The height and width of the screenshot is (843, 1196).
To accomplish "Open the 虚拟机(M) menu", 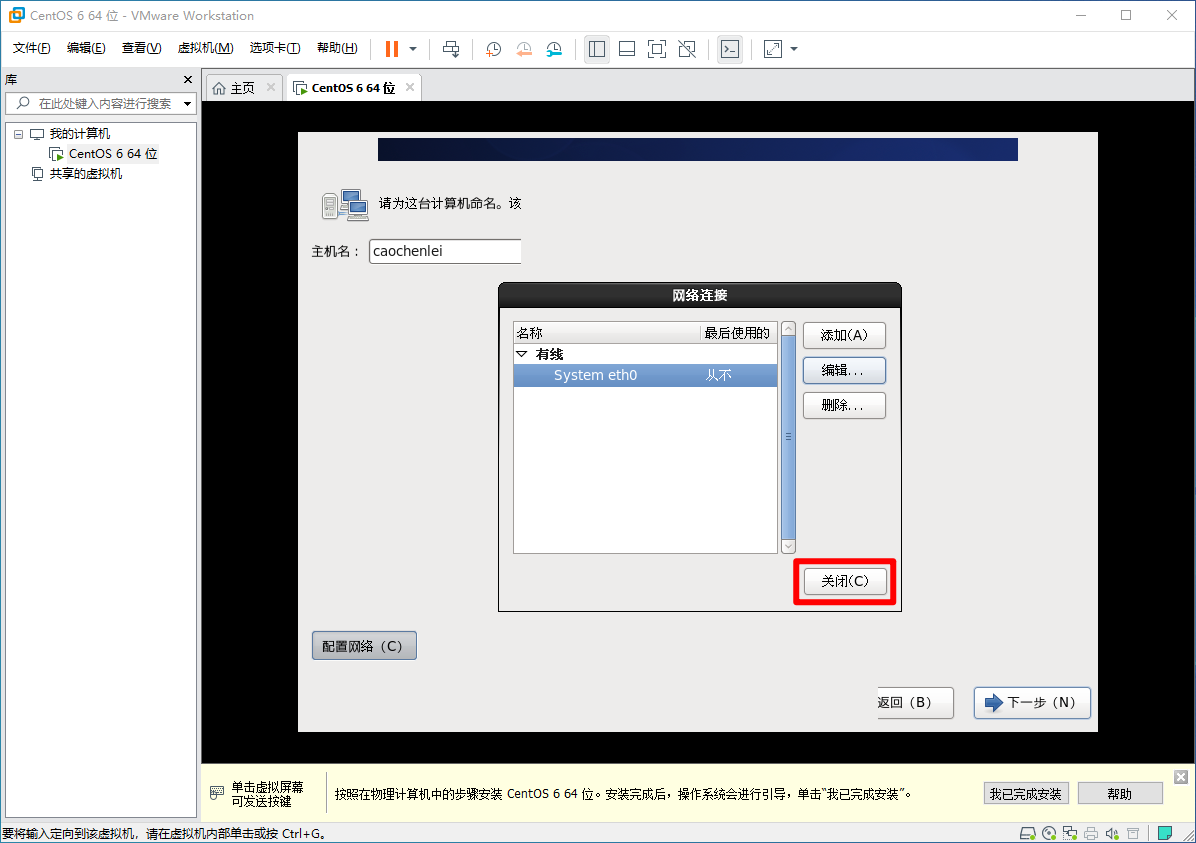I will tap(205, 48).
